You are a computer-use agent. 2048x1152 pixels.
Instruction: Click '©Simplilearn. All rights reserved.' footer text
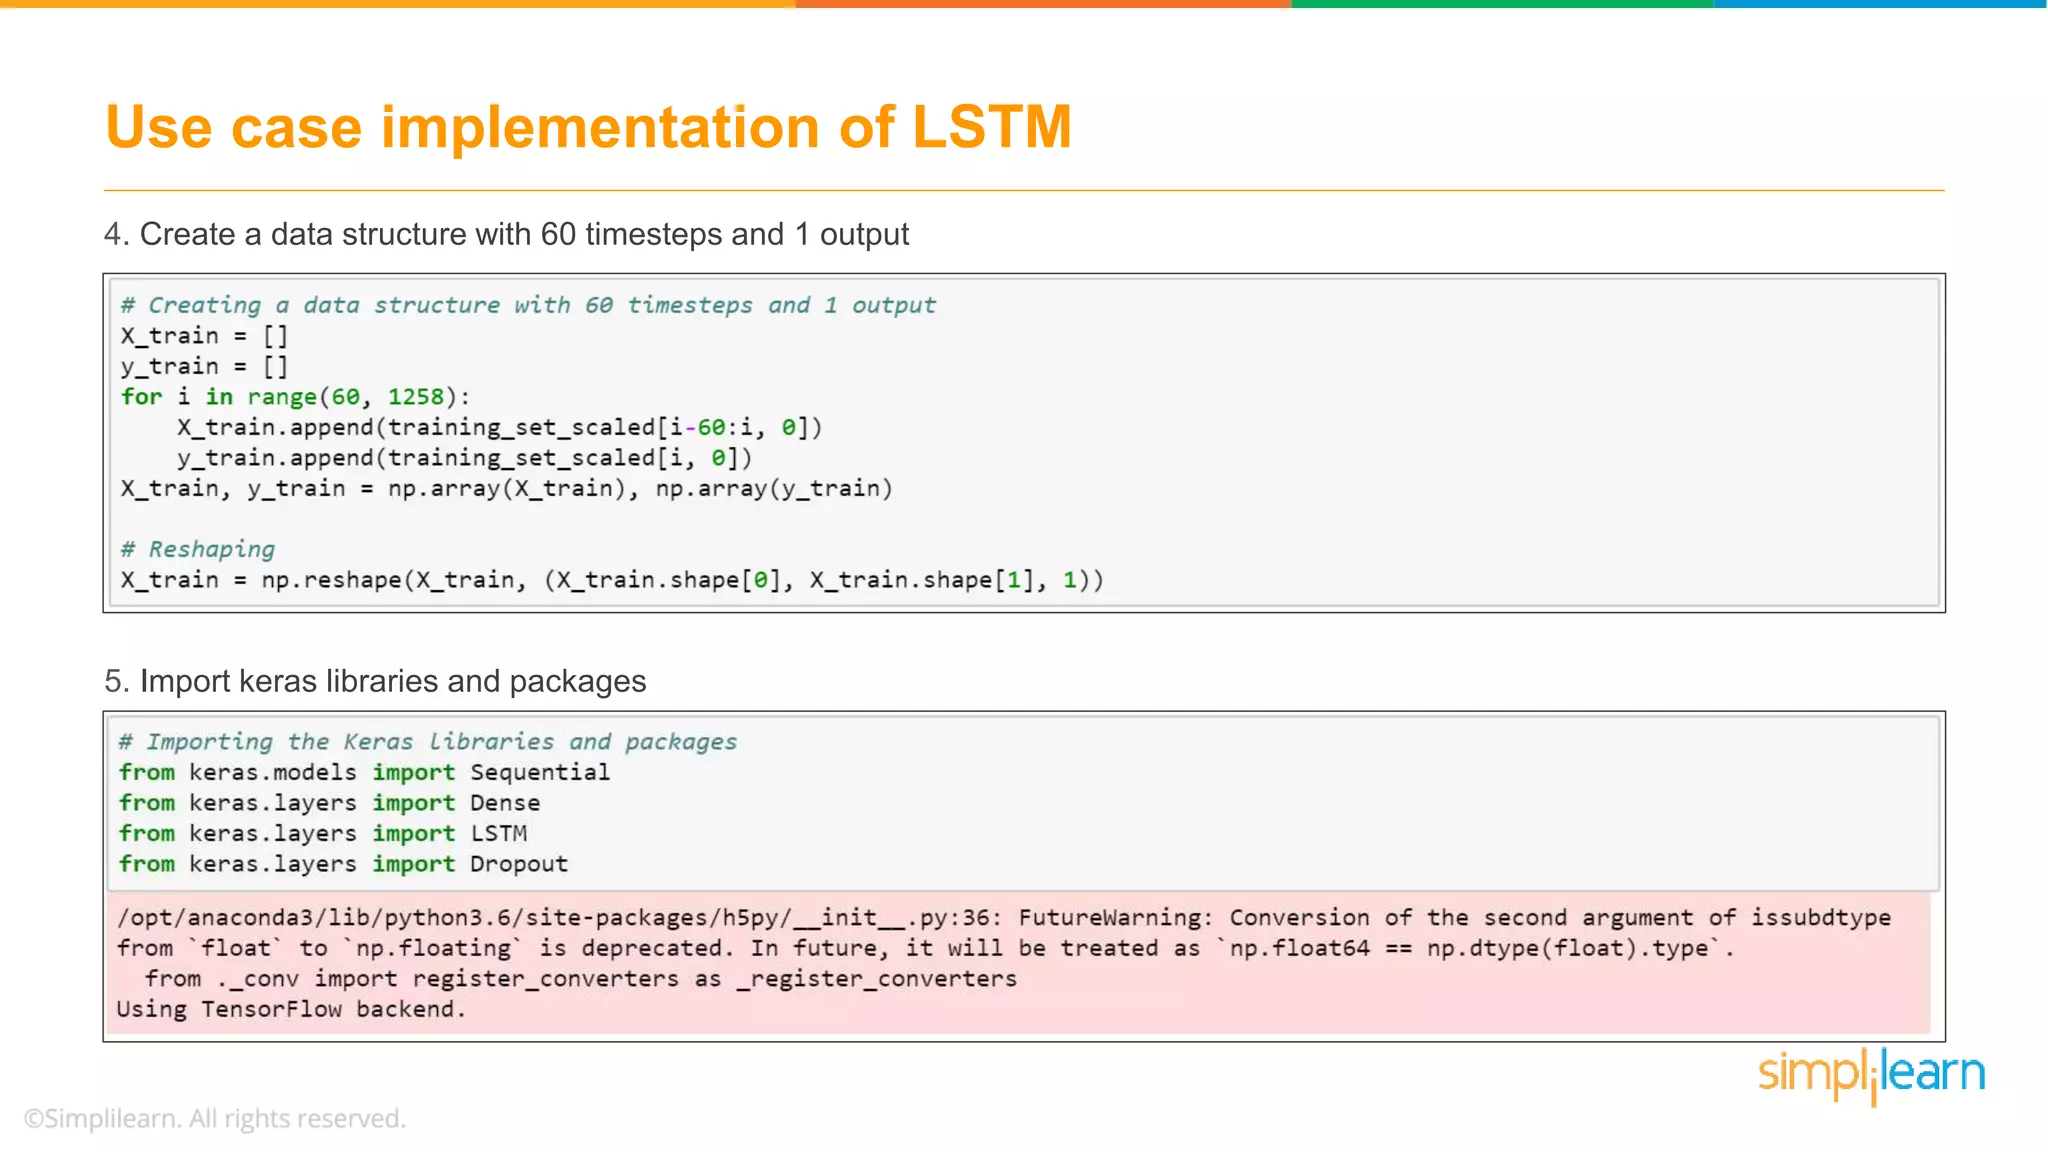215,1118
